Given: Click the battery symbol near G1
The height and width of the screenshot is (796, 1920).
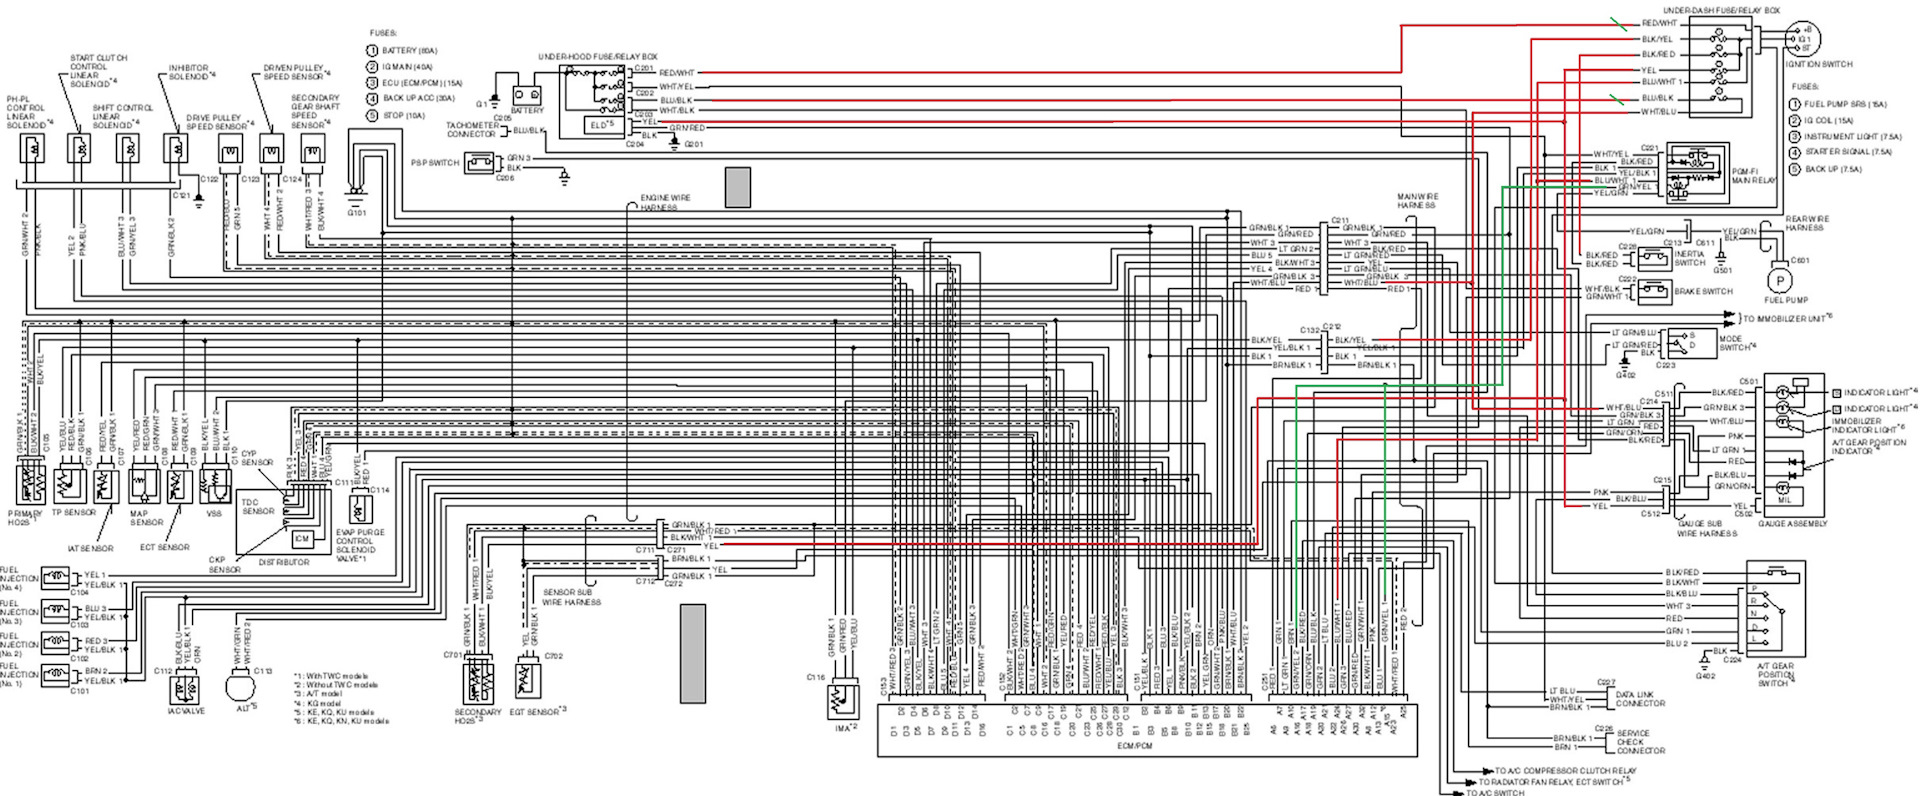Looking at the screenshot, I should [527, 93].
